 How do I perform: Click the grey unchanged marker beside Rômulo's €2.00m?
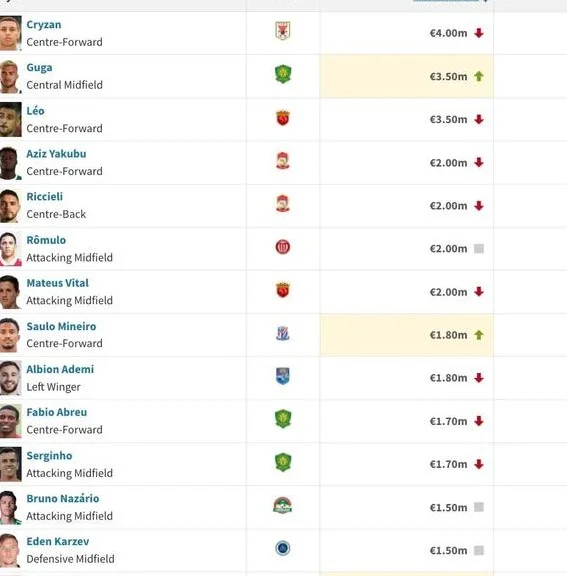click(478, 249)
